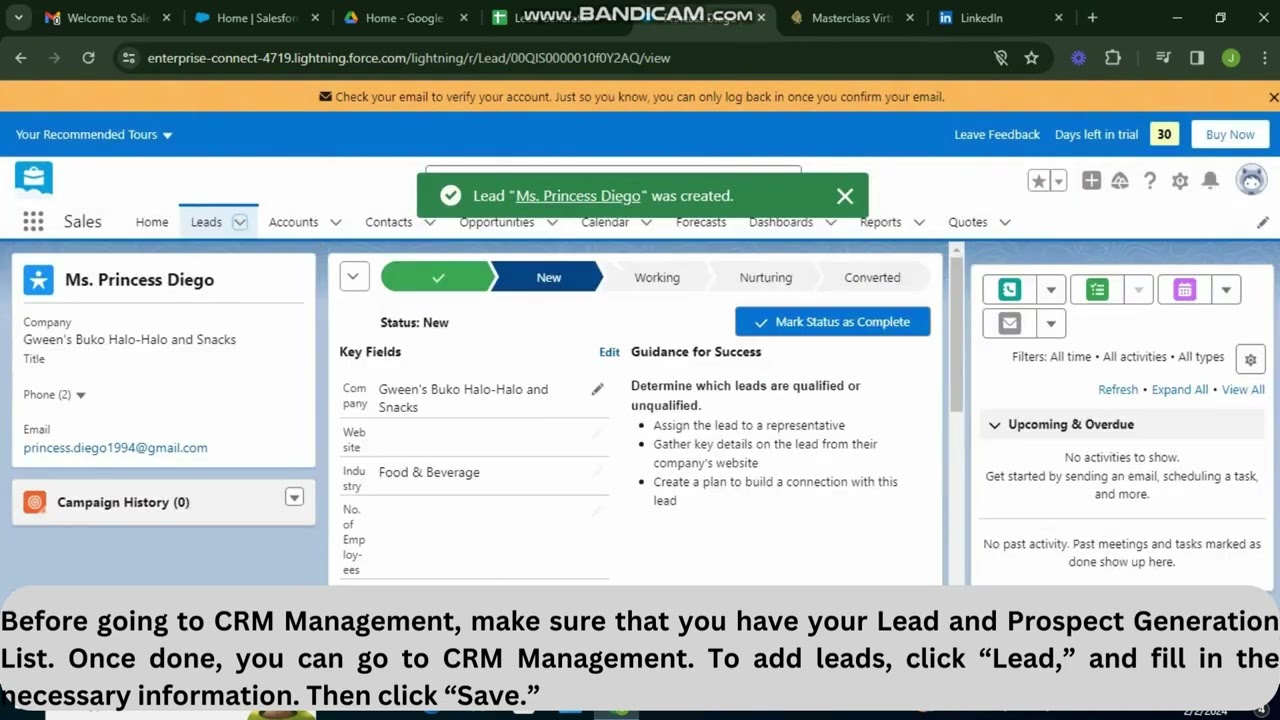The height and width of the screenshot is (720, 1280).
Task: Expand the Phone (2) dropdown
Action: pyautogui.click(x=81, y=395)
